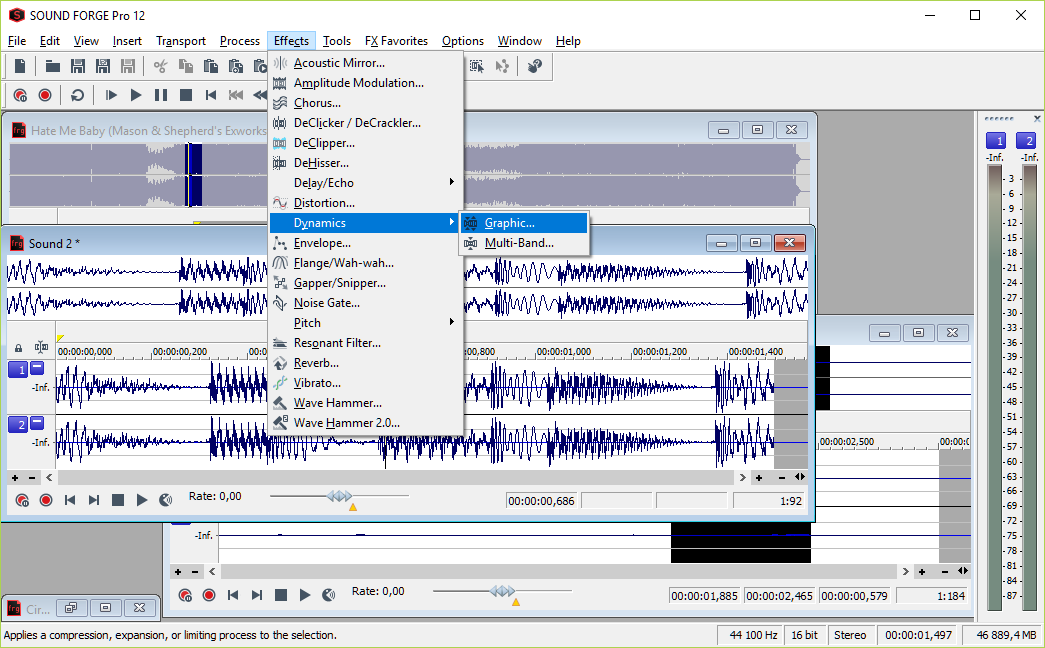
Task: Open the Vibrato effect
Action: [366, 383]
